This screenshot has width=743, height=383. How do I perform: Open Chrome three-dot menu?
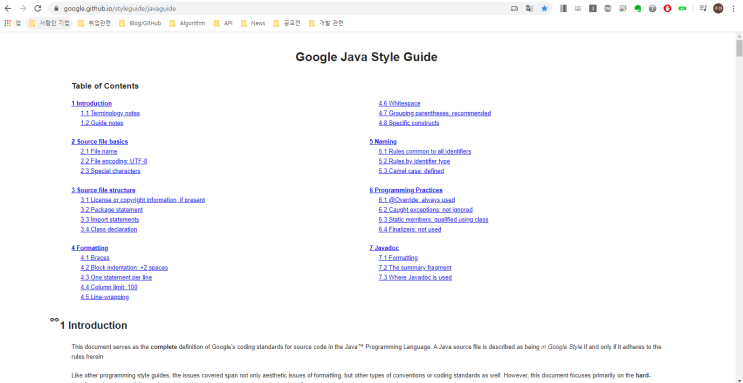pos(734,9)
